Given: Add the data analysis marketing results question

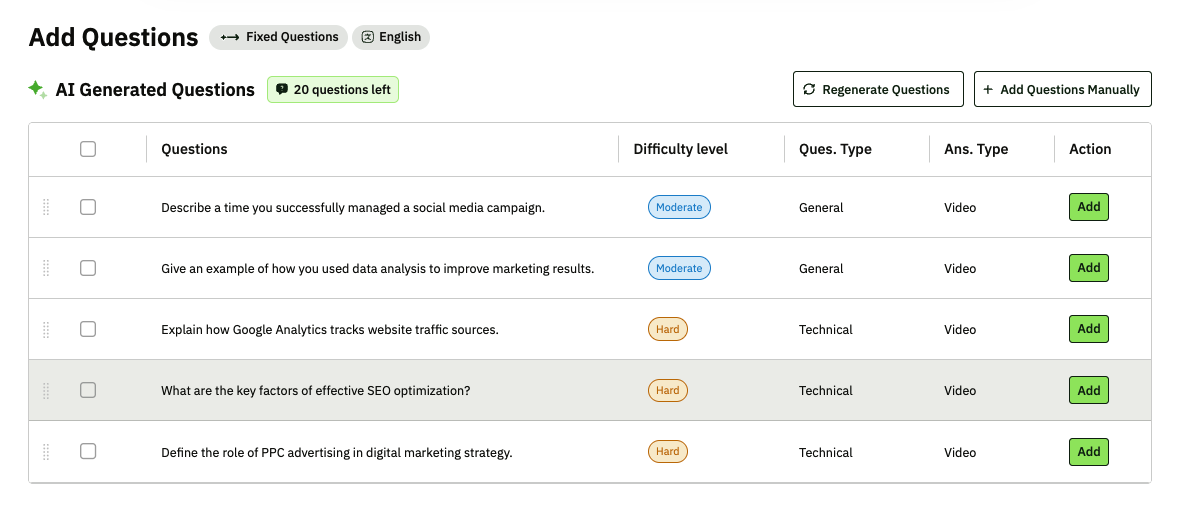Looking at the screenshot, I should [1088, 268].
